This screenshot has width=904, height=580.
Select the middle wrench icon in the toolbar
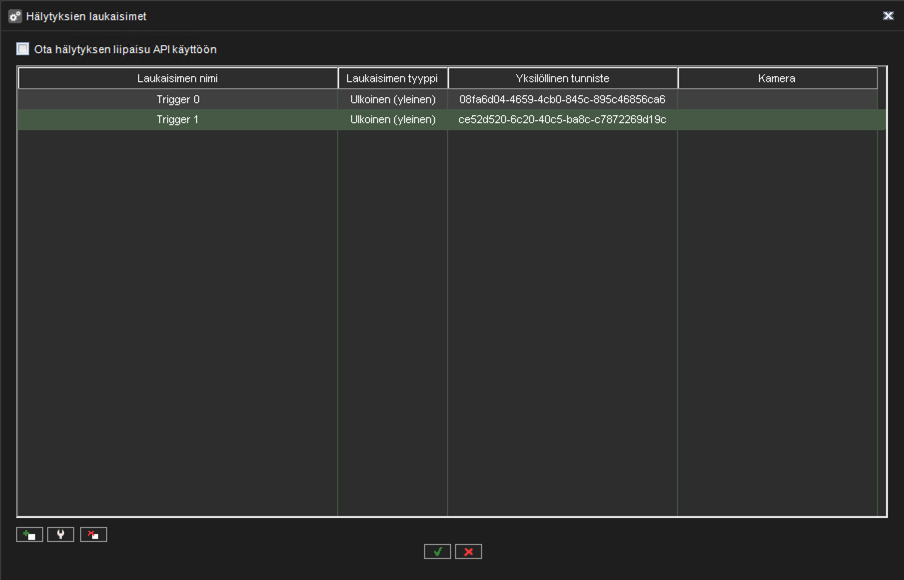[60, 534]
